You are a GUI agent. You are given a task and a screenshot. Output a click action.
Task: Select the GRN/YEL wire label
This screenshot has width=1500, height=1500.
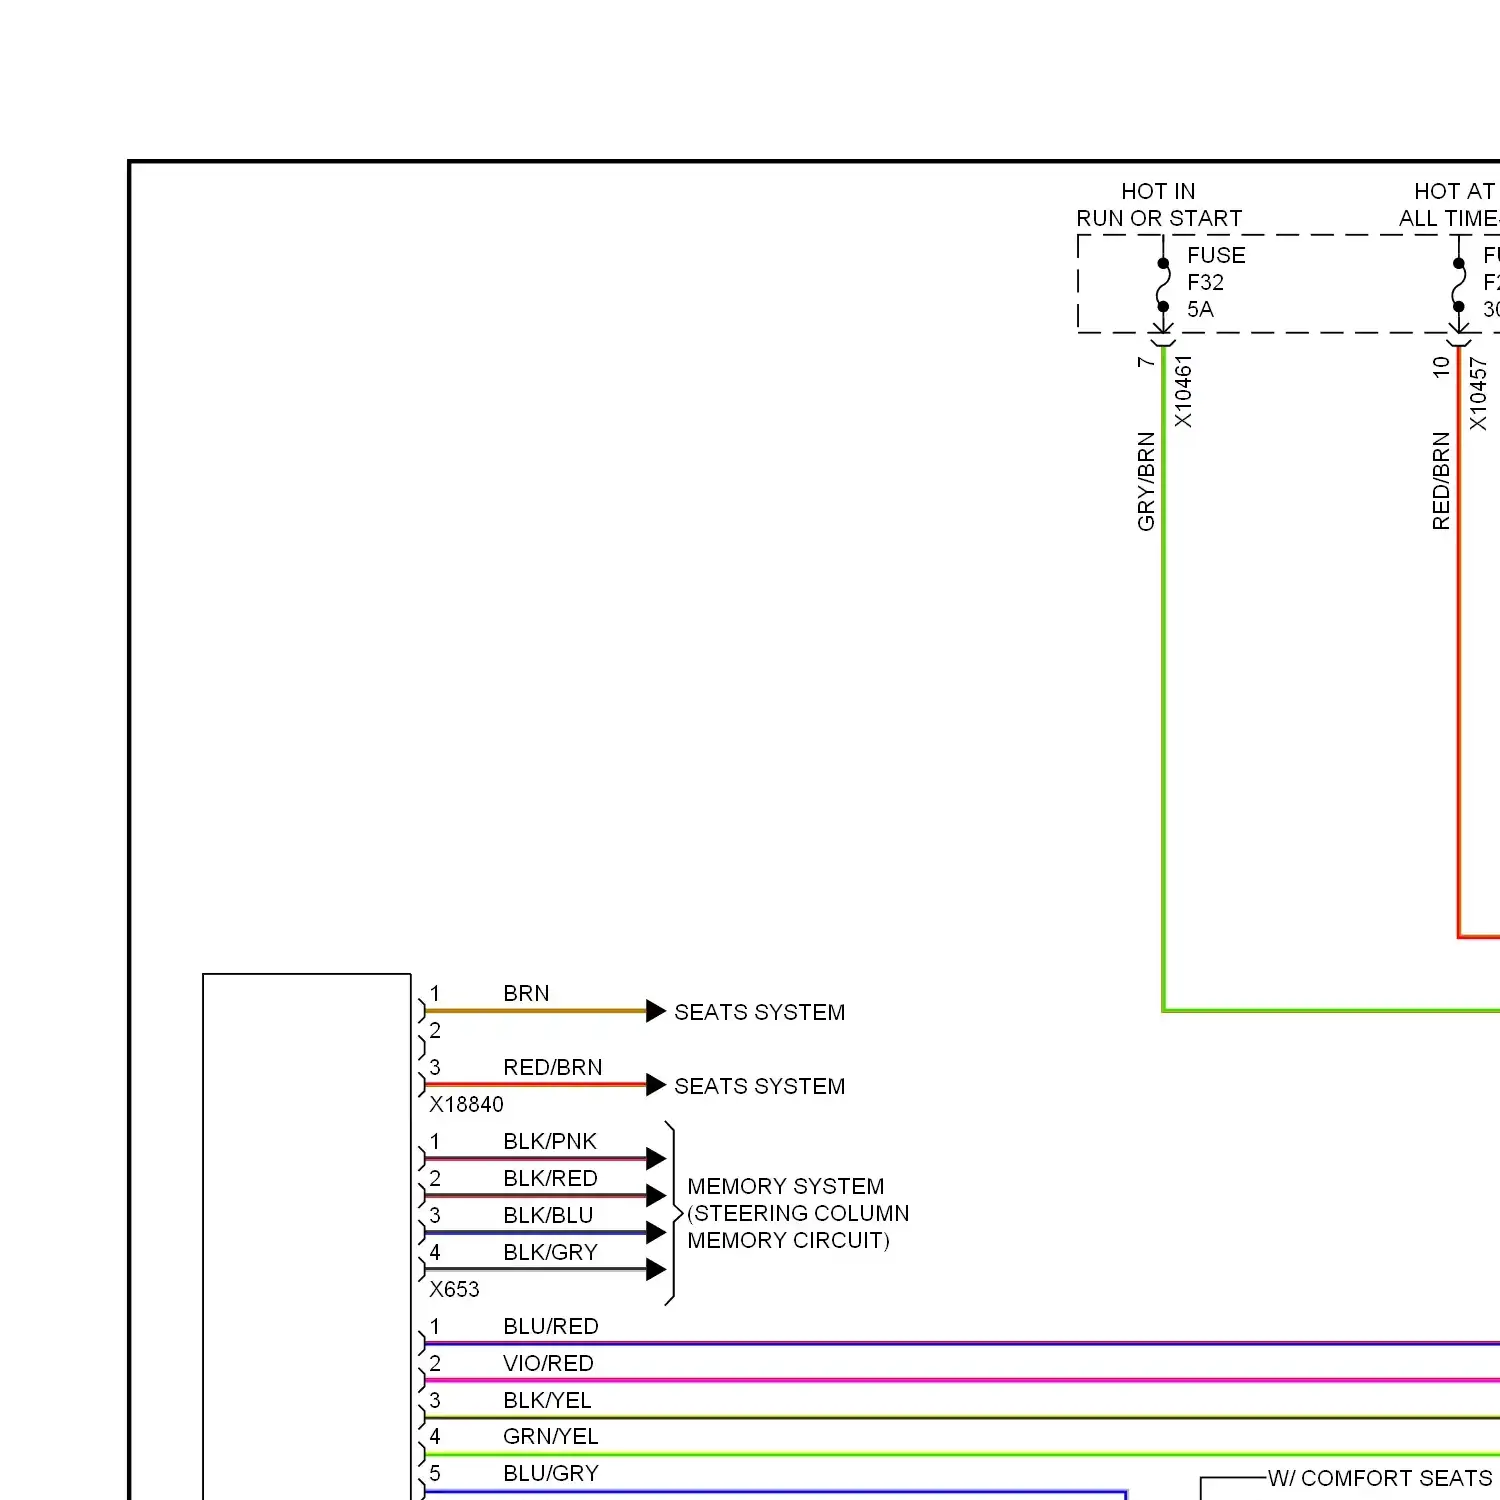551,1436
